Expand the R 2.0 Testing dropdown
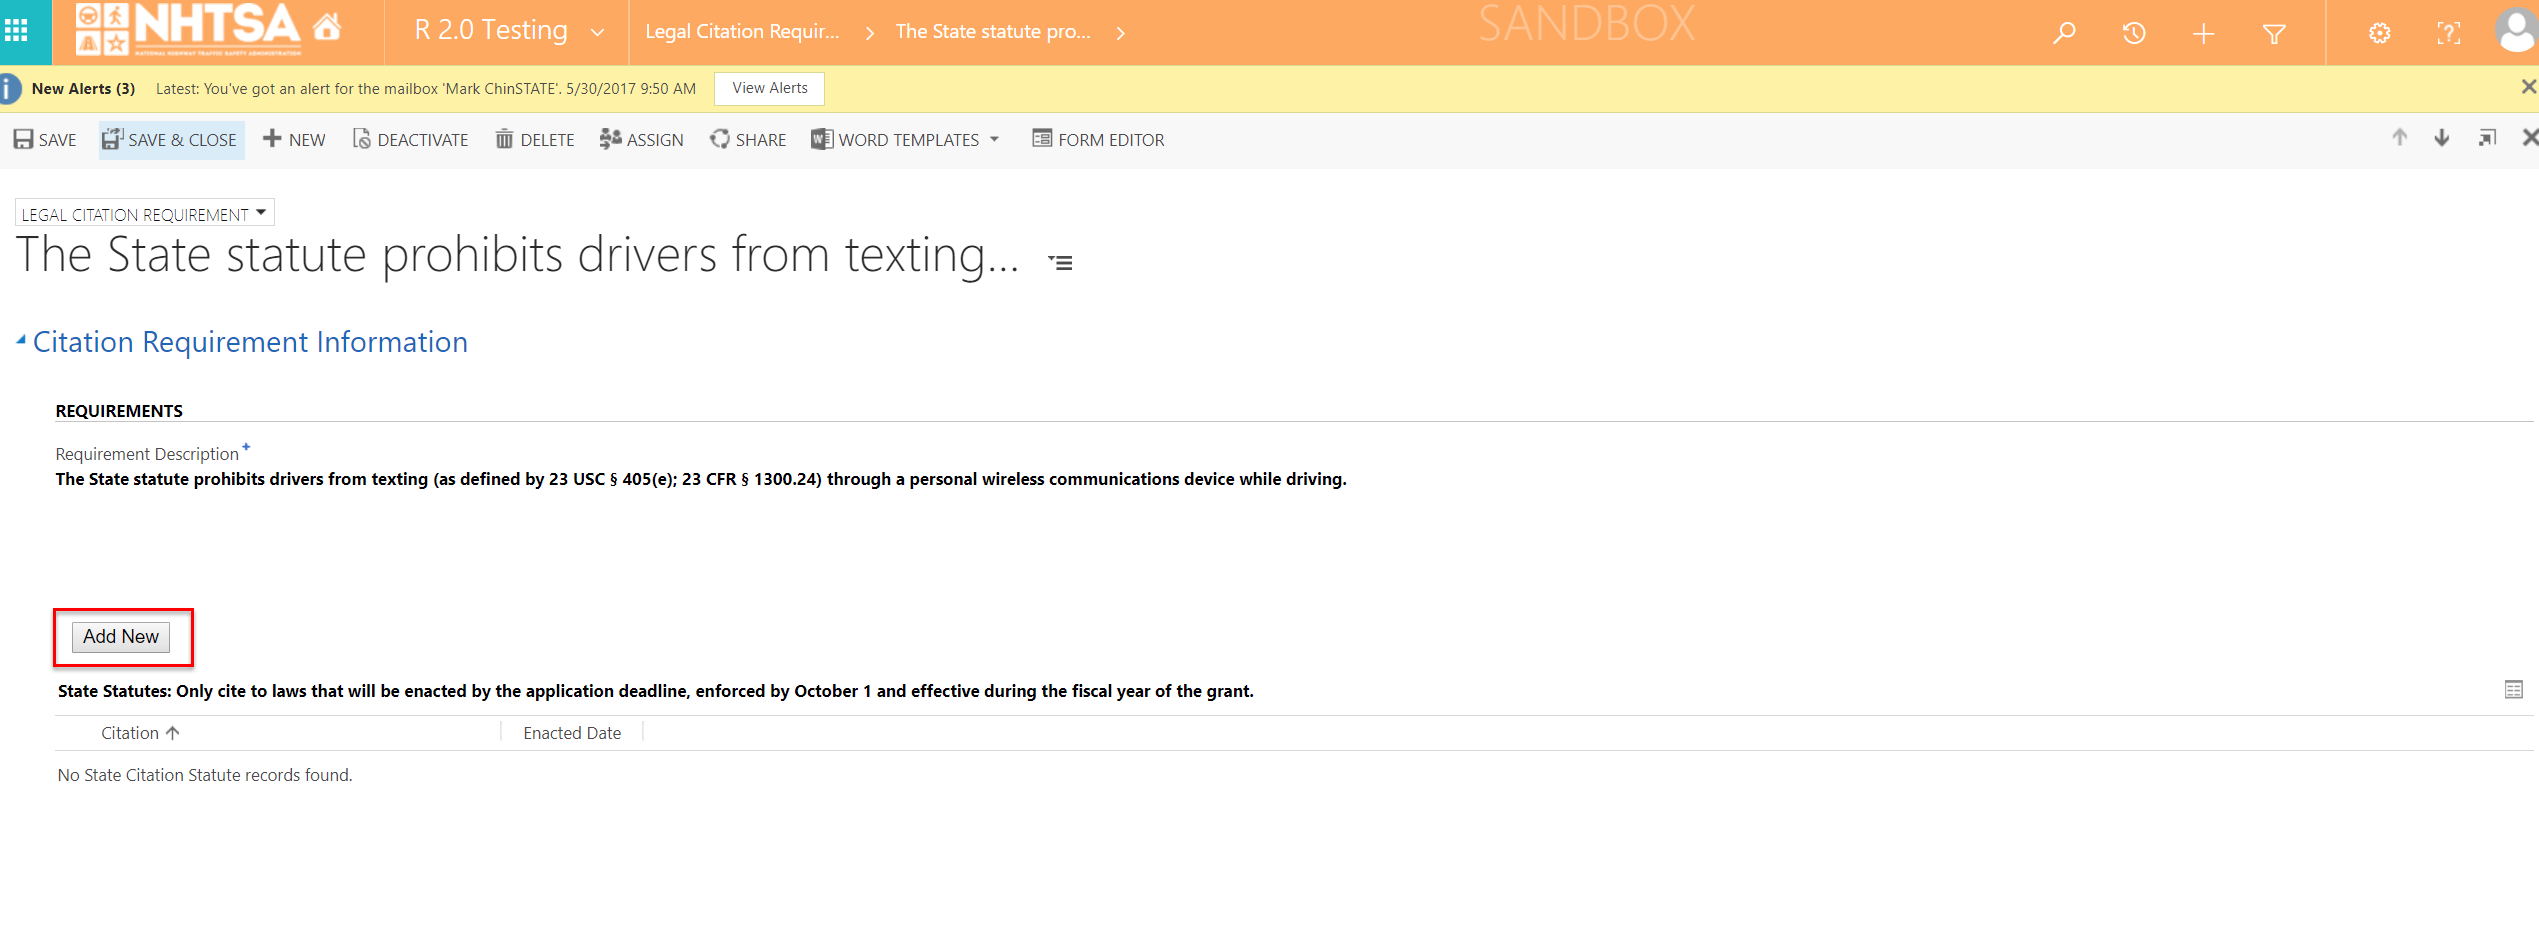 tap(597, 32)
